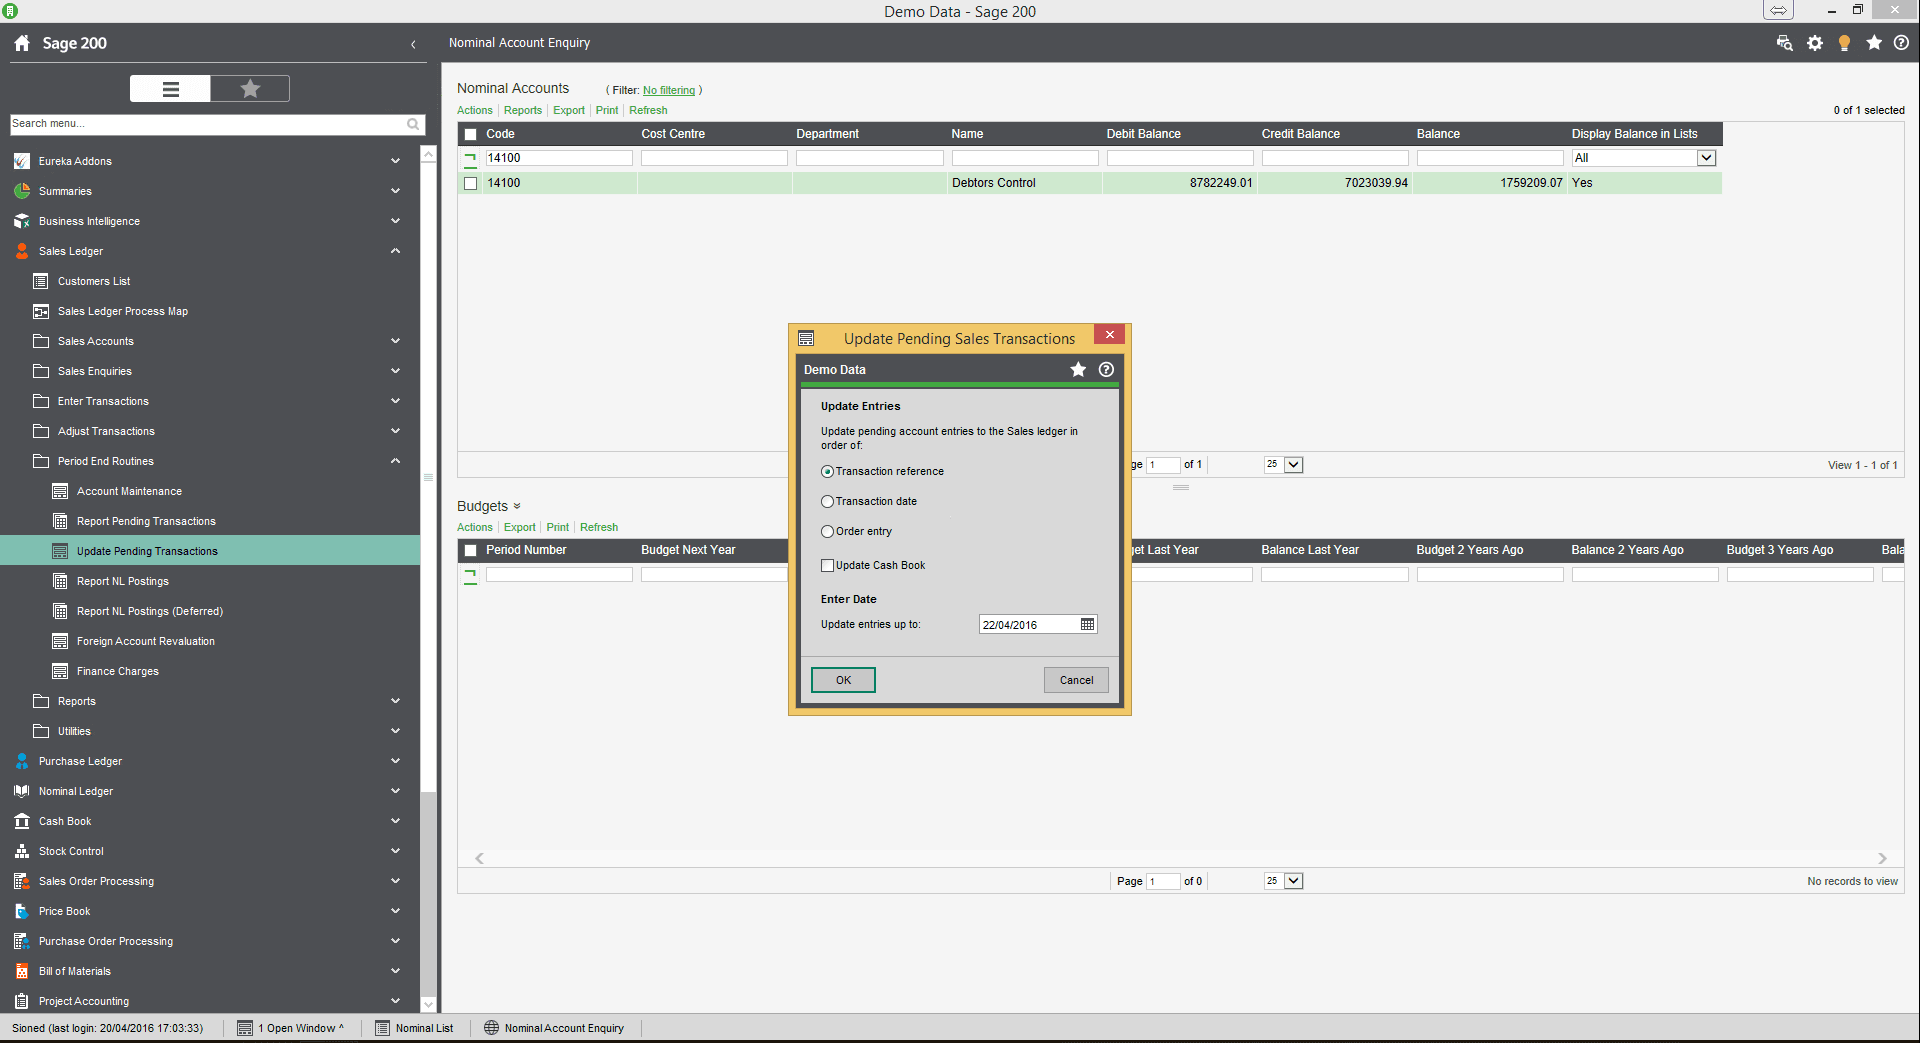
Task: Open Customers List menu item
Action: 94,281
